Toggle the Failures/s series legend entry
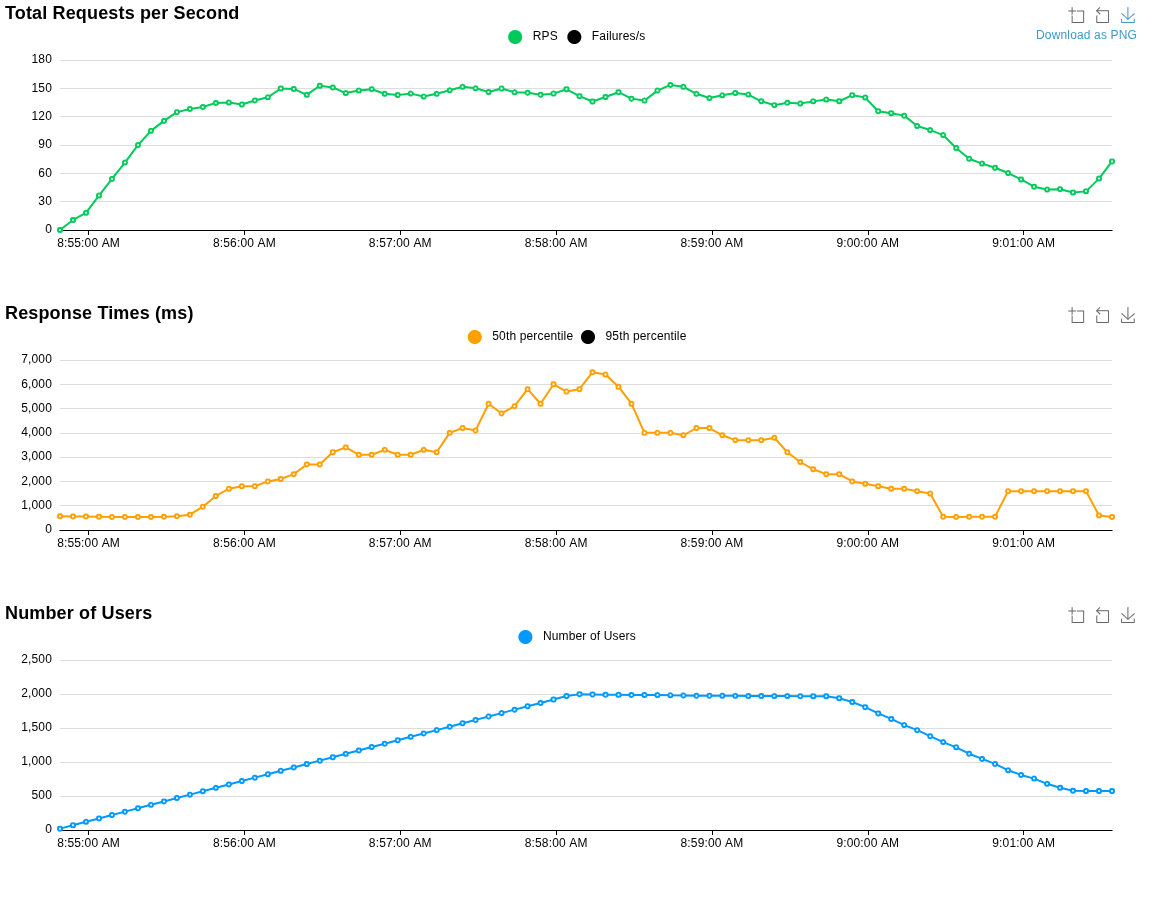Screen dimensions: 1152x900 click(x=617, y=36)
